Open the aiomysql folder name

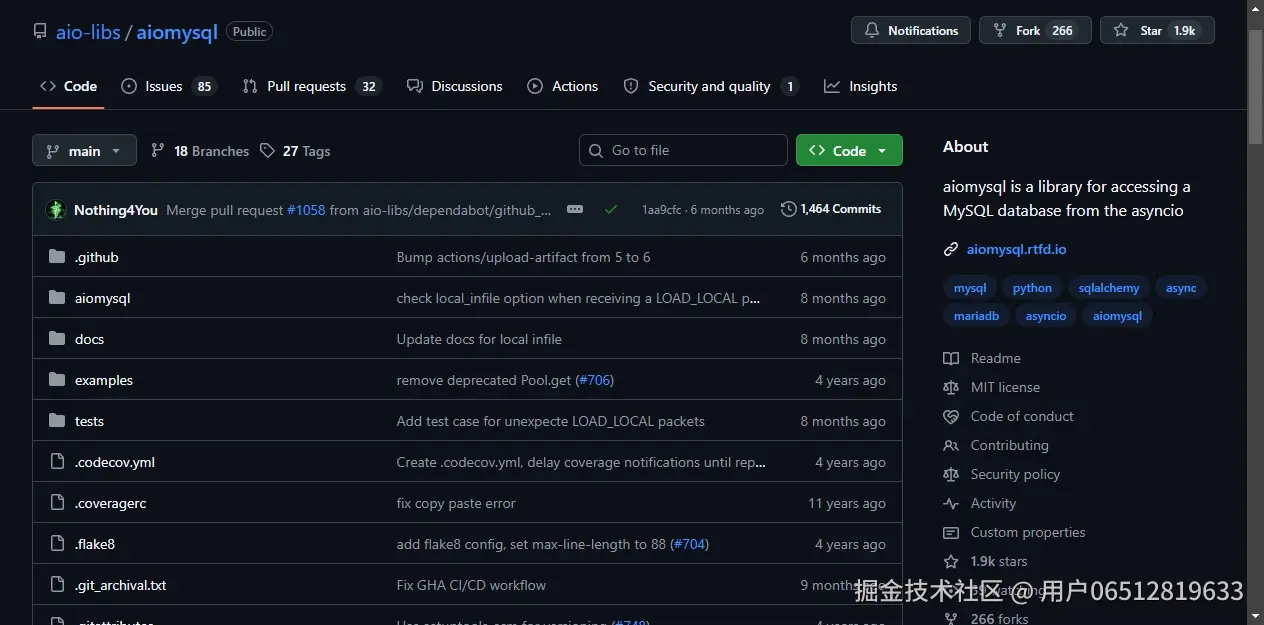(x=103, y=298)
